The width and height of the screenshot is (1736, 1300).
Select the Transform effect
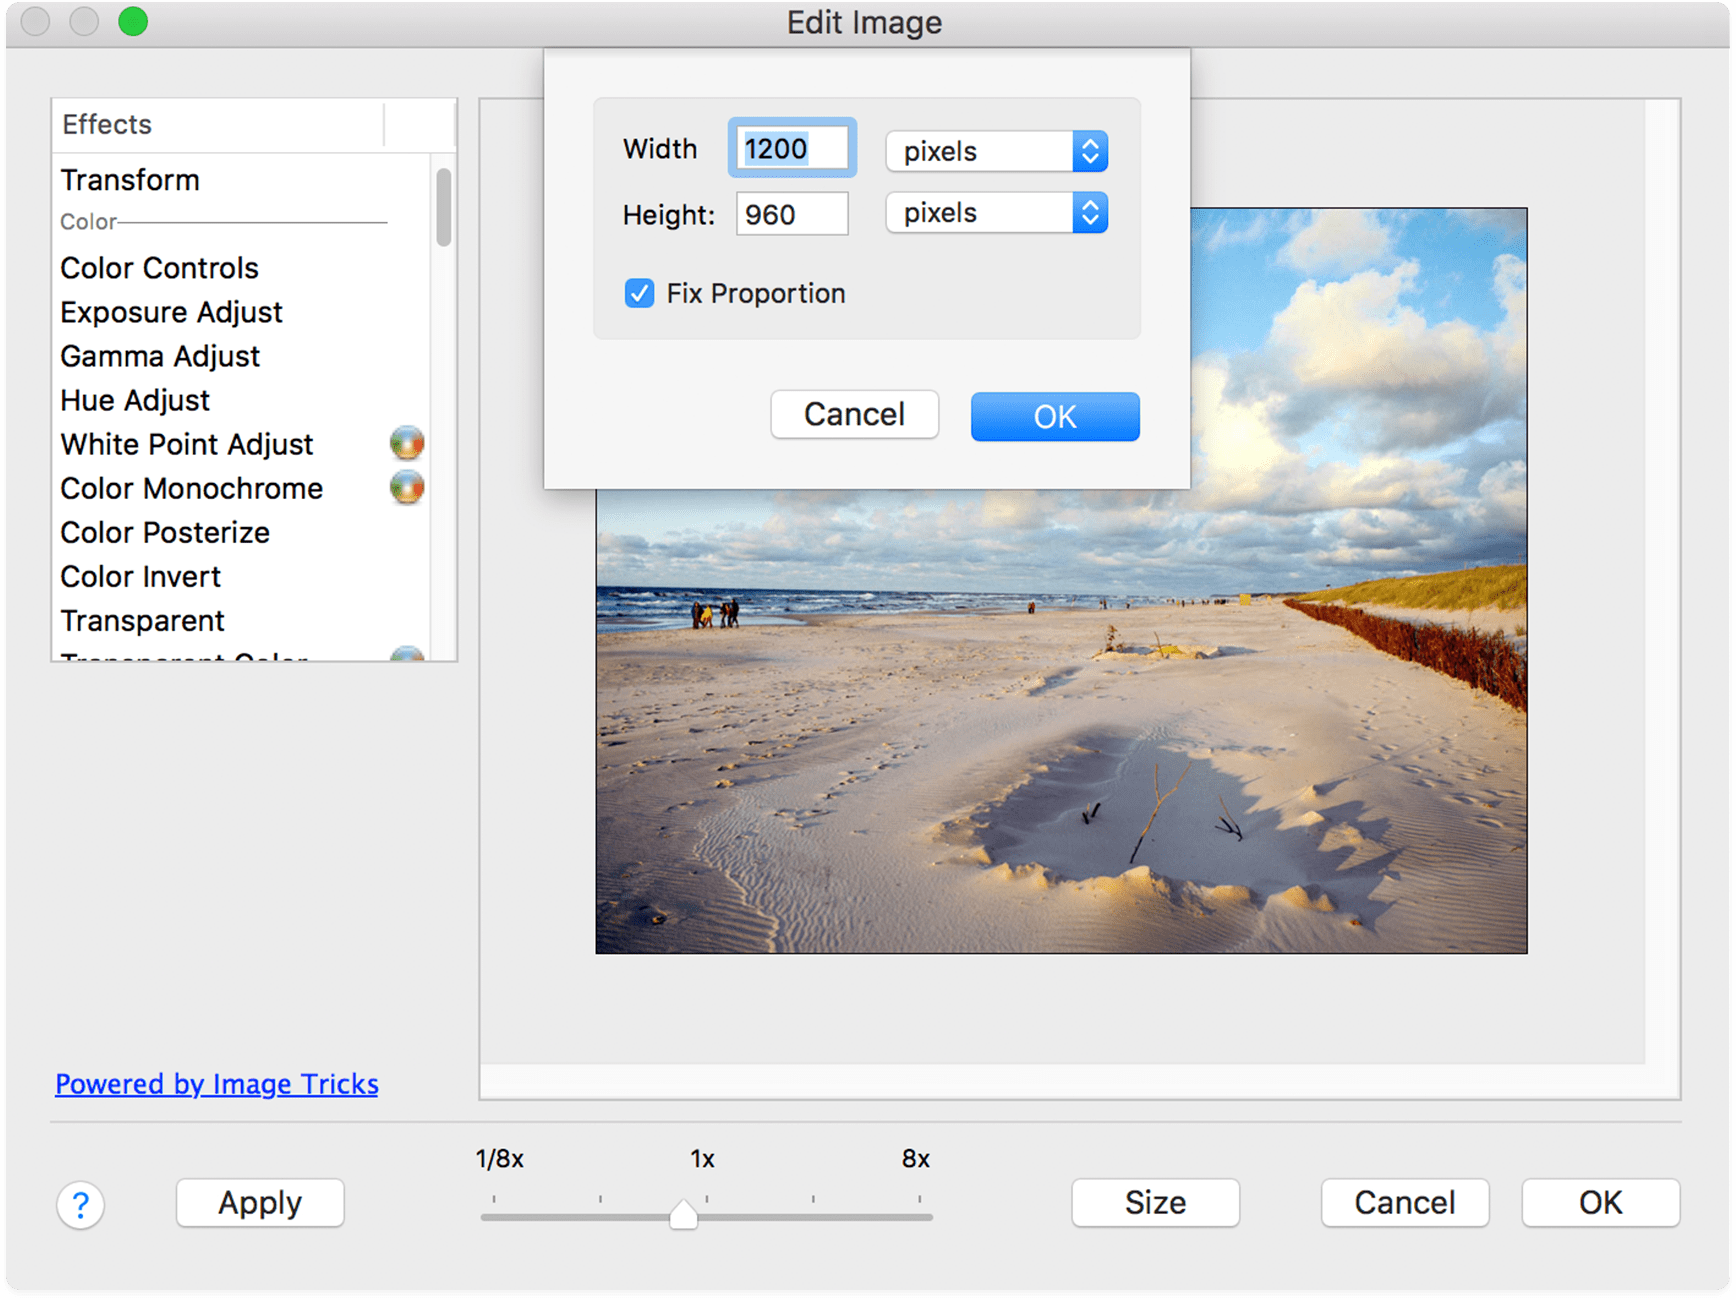tap(130, 180)
